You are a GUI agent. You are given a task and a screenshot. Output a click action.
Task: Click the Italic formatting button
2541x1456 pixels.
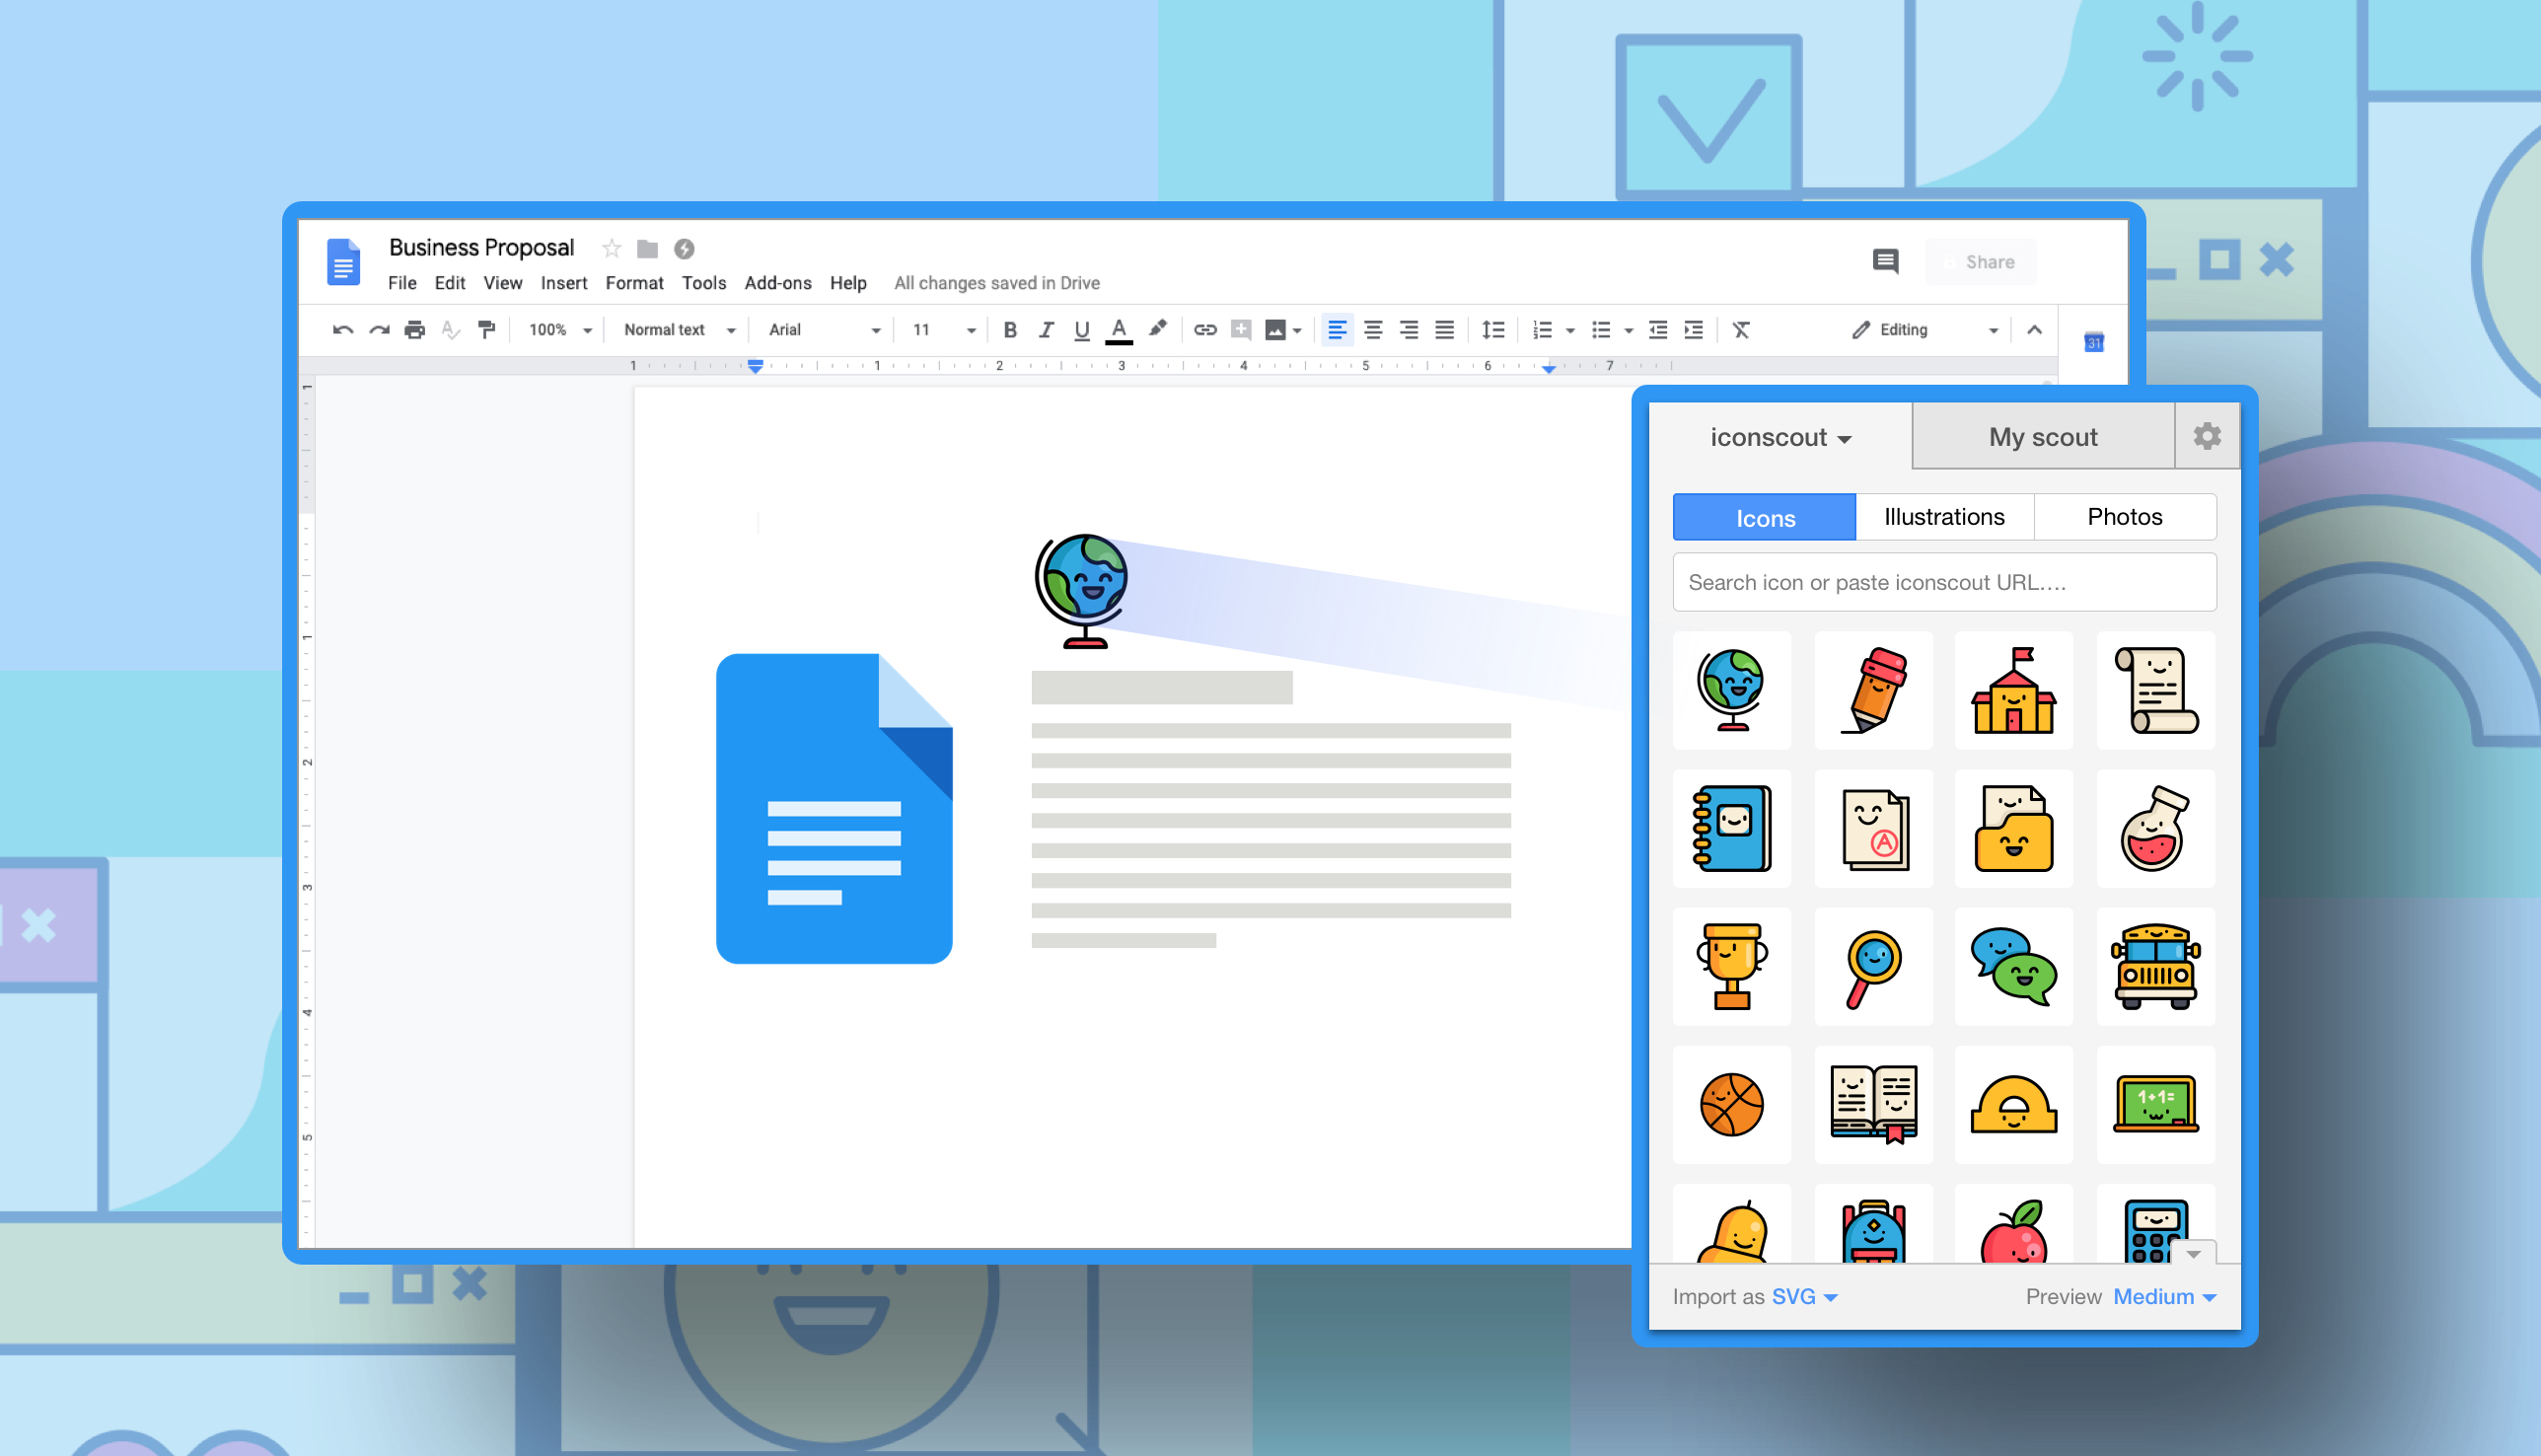click(x=1040, y=329)
